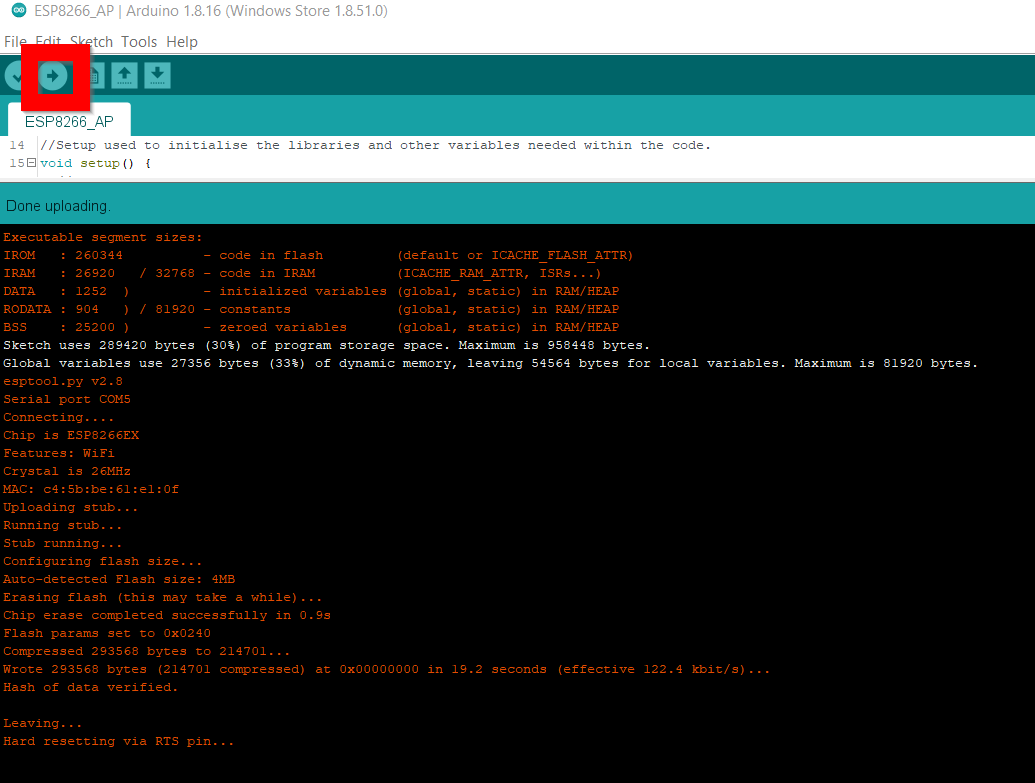Select the ESP8266_AP sketch tab
The width and height of the screenshot is (1035, 783).
tap(69, 121)
